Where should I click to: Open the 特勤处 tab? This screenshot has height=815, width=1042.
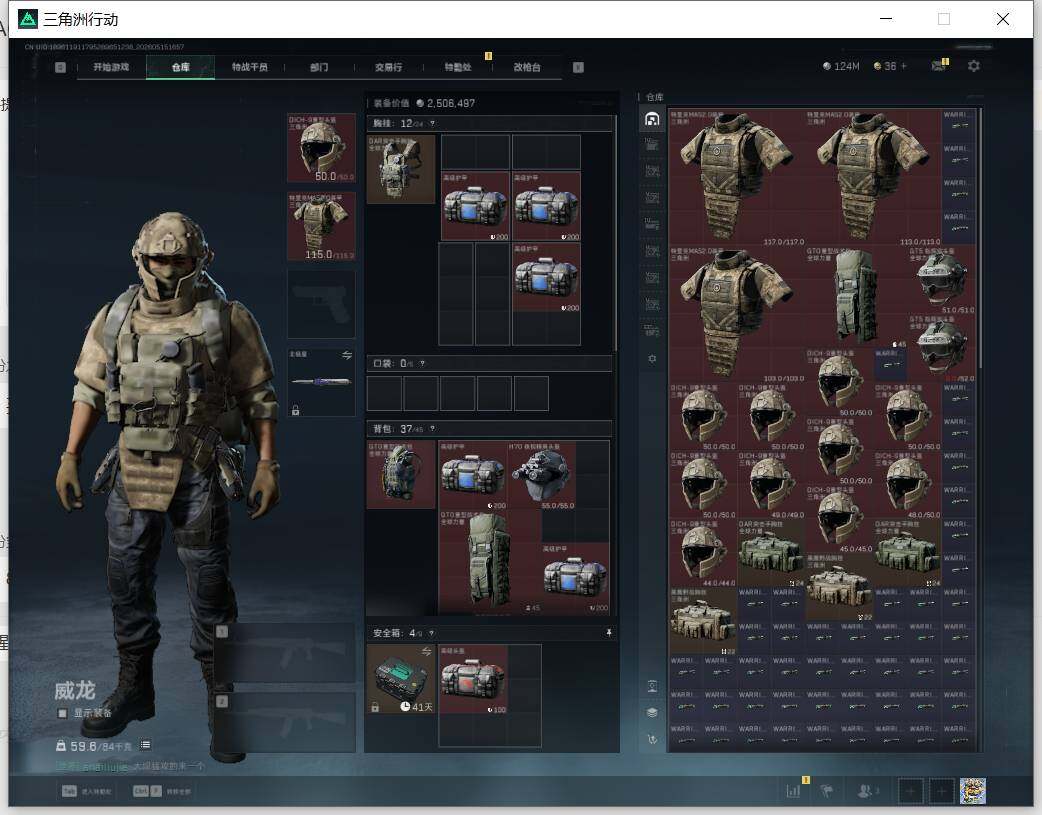[x=458, y=67]
